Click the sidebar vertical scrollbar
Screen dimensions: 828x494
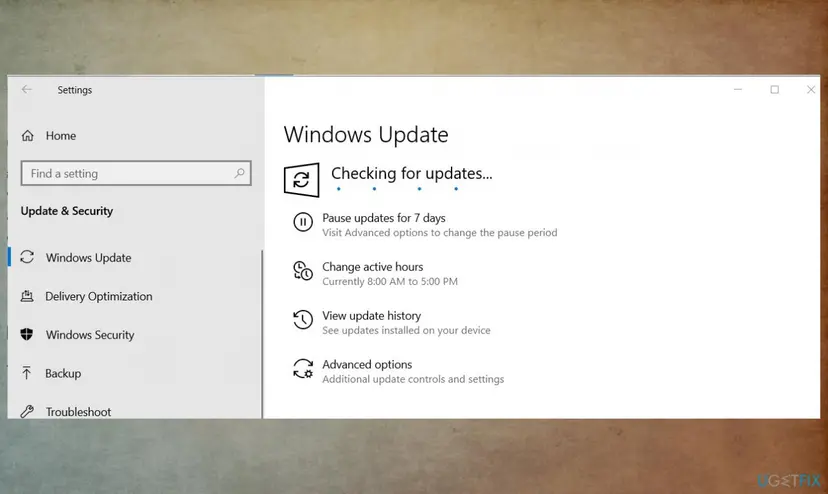click(x=262, y=334)
